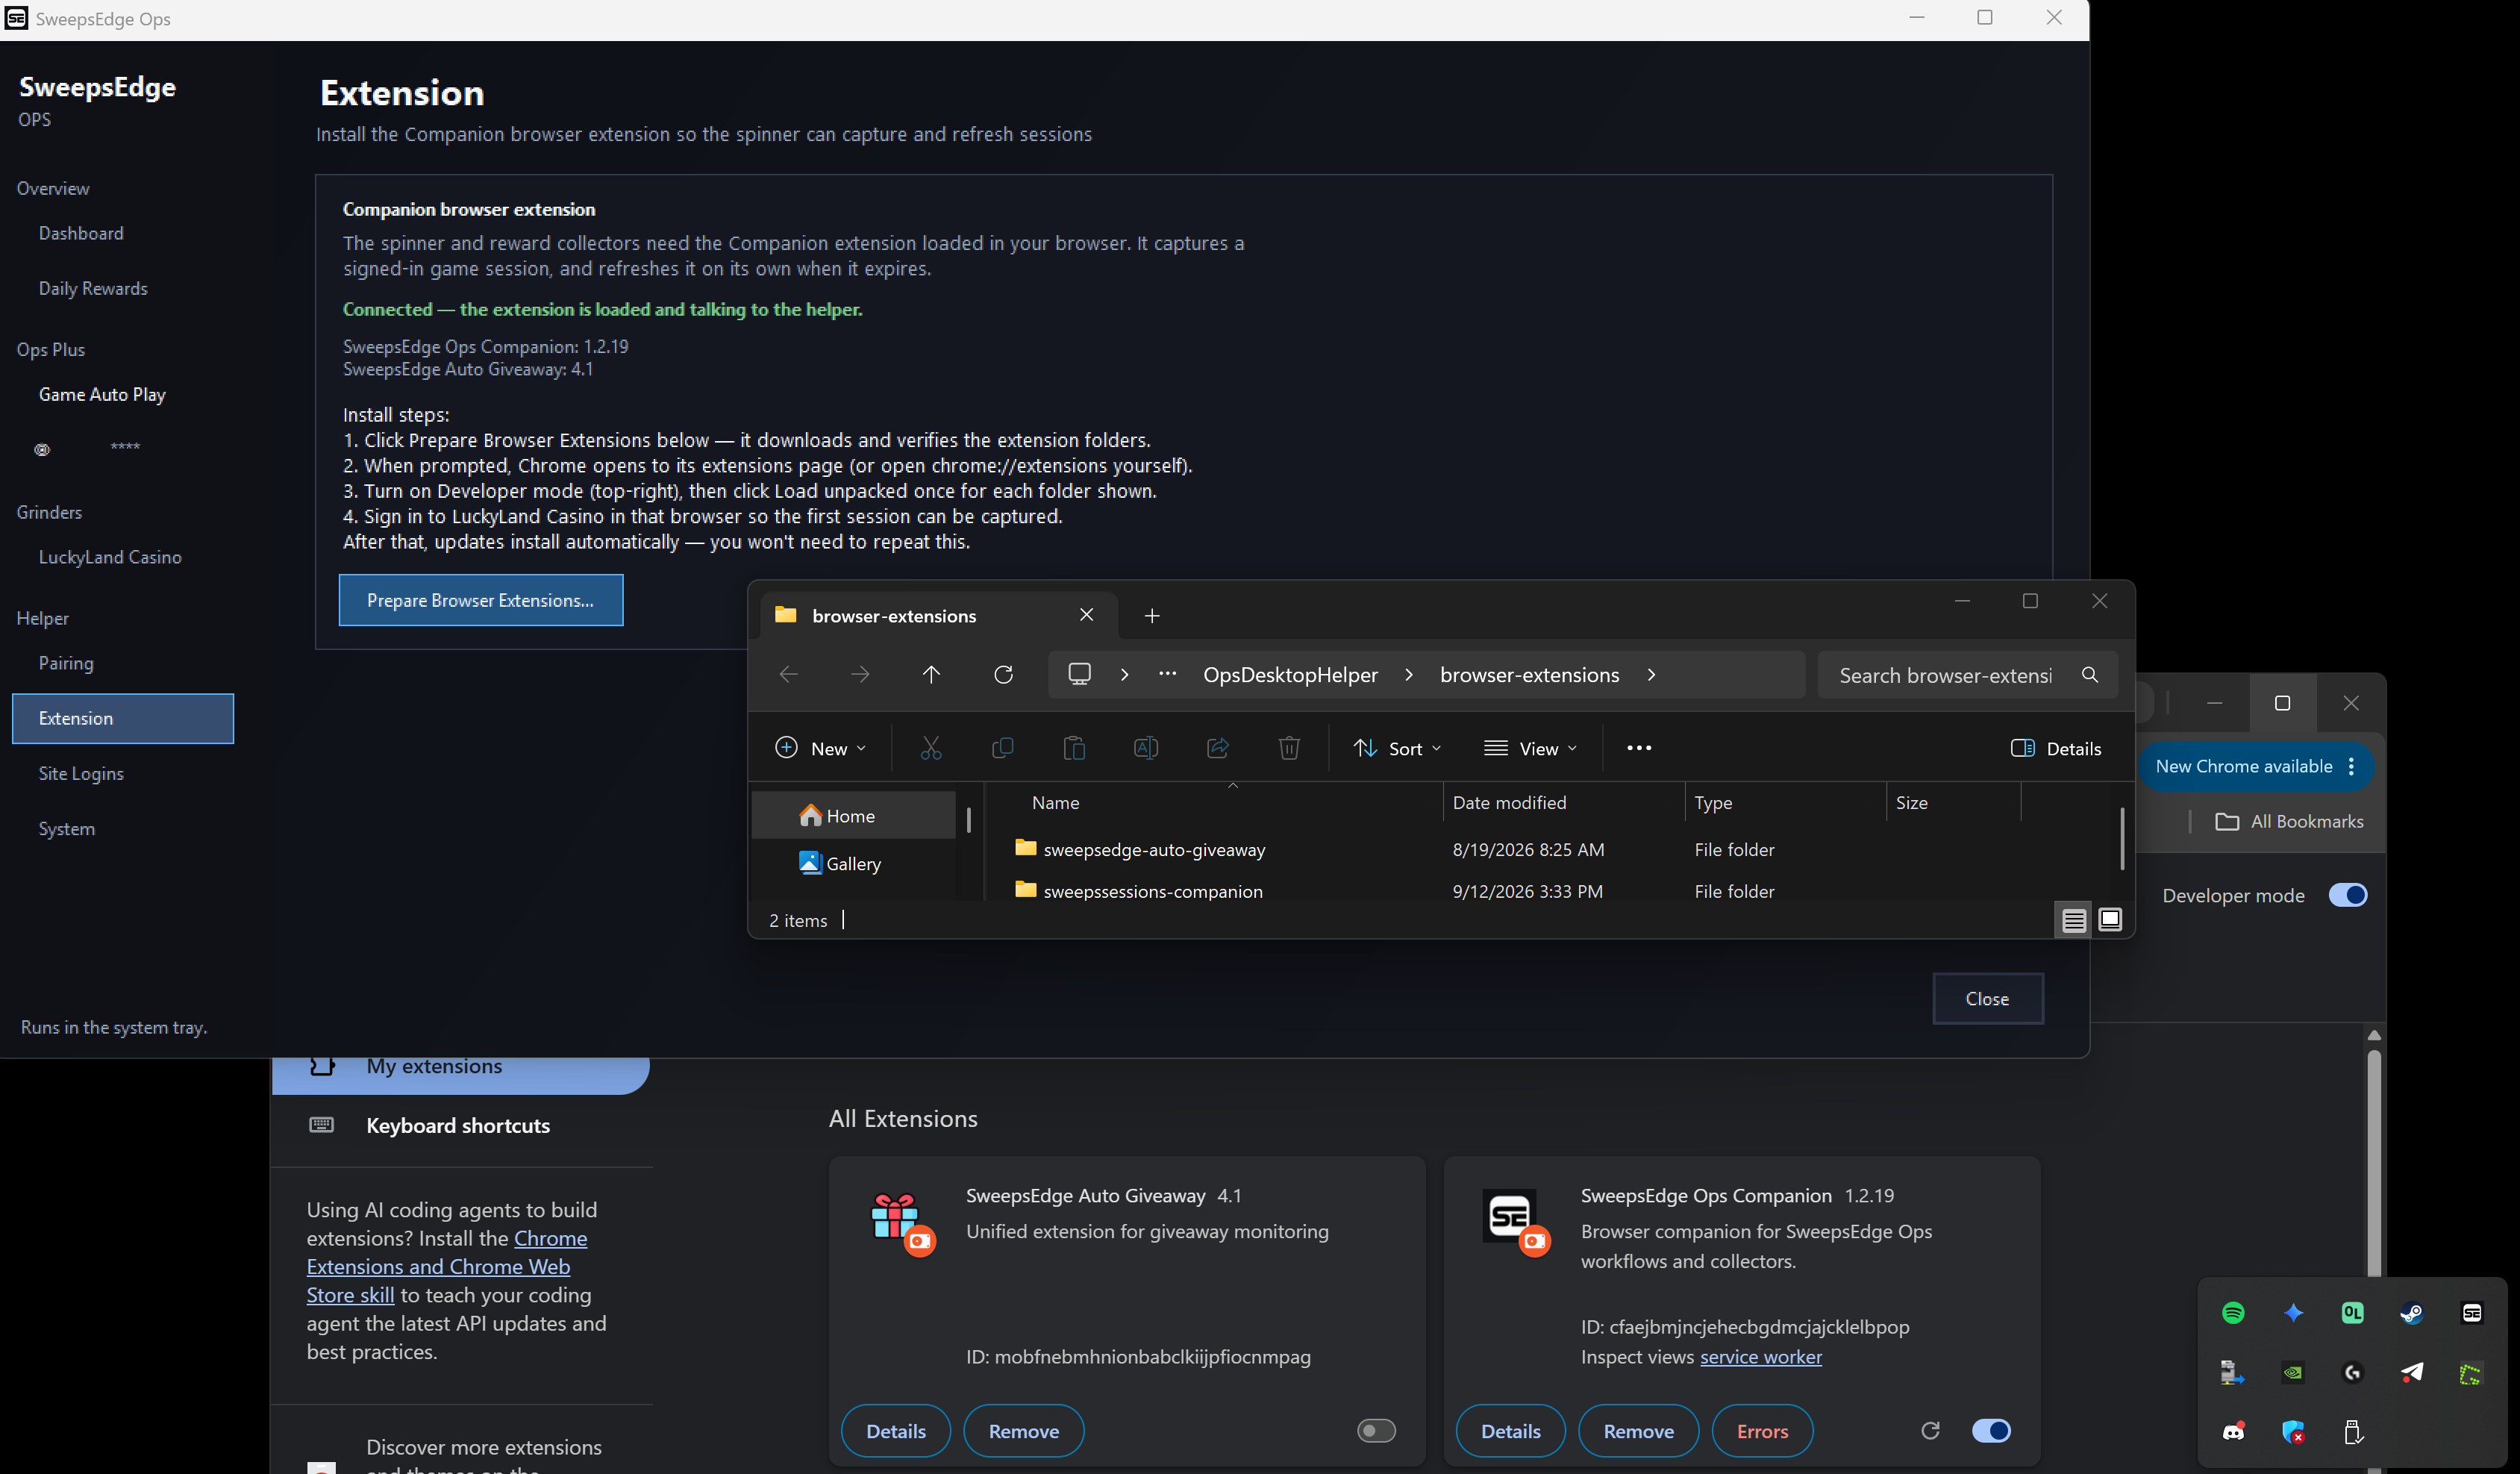Select Game Auto Play in sidebar
Image resolution: width=2520 pixels, height=1474 pixels.
coord(102,394)
